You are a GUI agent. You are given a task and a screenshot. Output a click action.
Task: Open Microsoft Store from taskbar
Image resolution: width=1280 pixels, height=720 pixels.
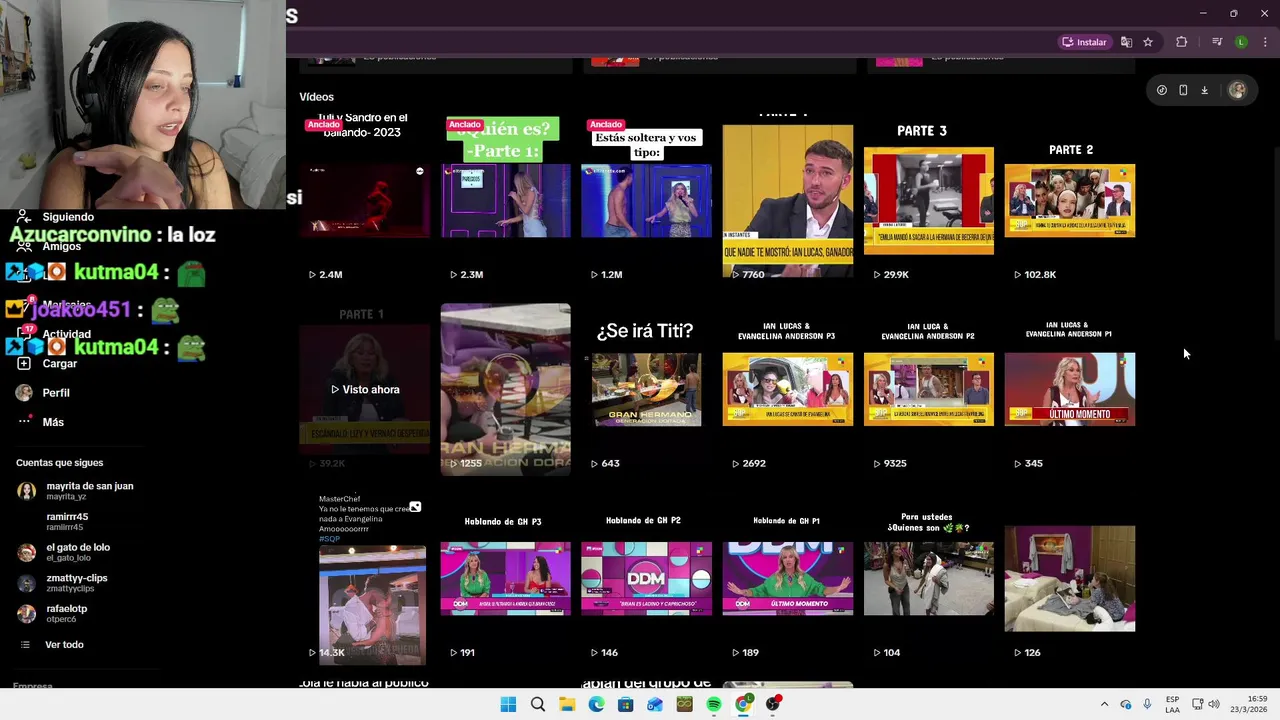[x=626, y=704]
